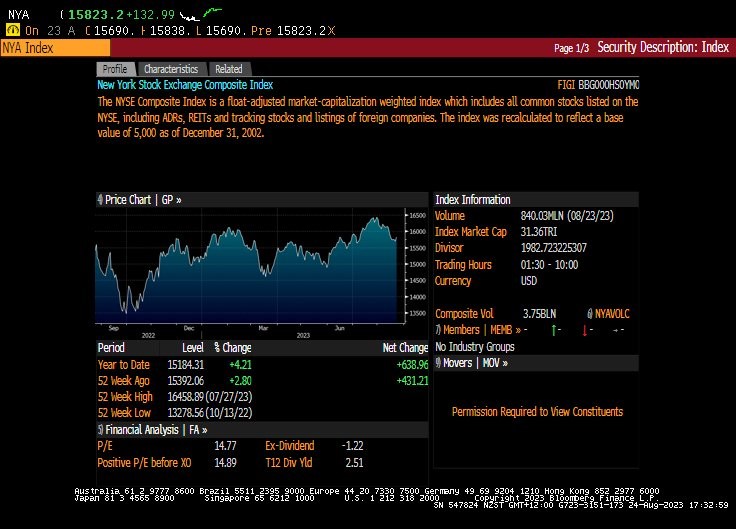Click the 52 Week Ago % change +2.80
This screenshot has width=736, height=529.
[x=240, y=381]
